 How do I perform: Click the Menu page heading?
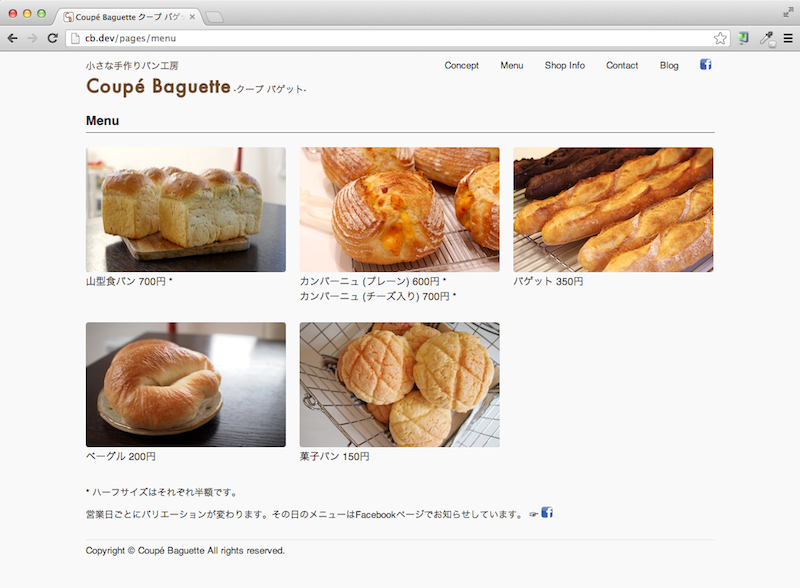[x=103, y=121]
